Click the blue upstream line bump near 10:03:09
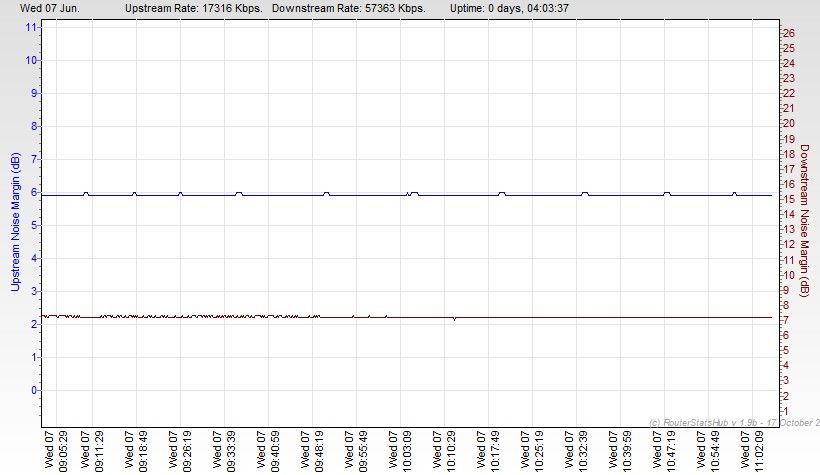The width and height of the screenshot is (820, 475). pos(413,193)
